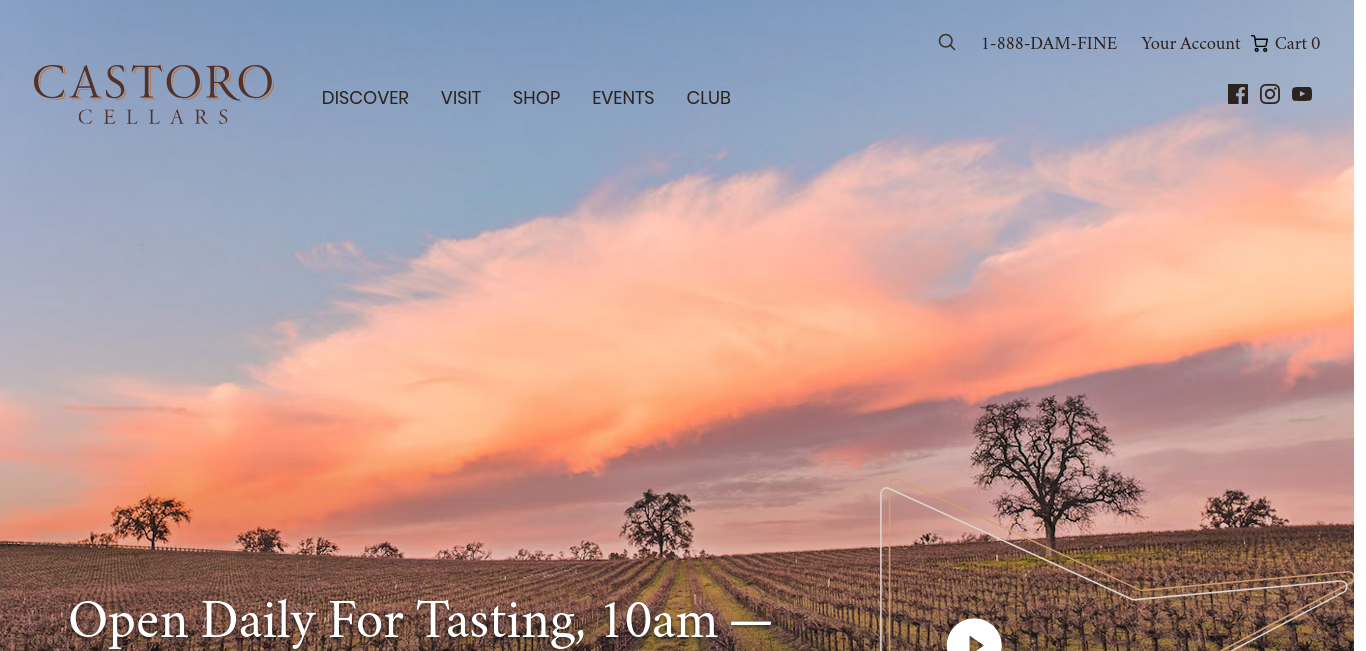Click the large oak tree in hero photo

click(x=1050, y=470)
